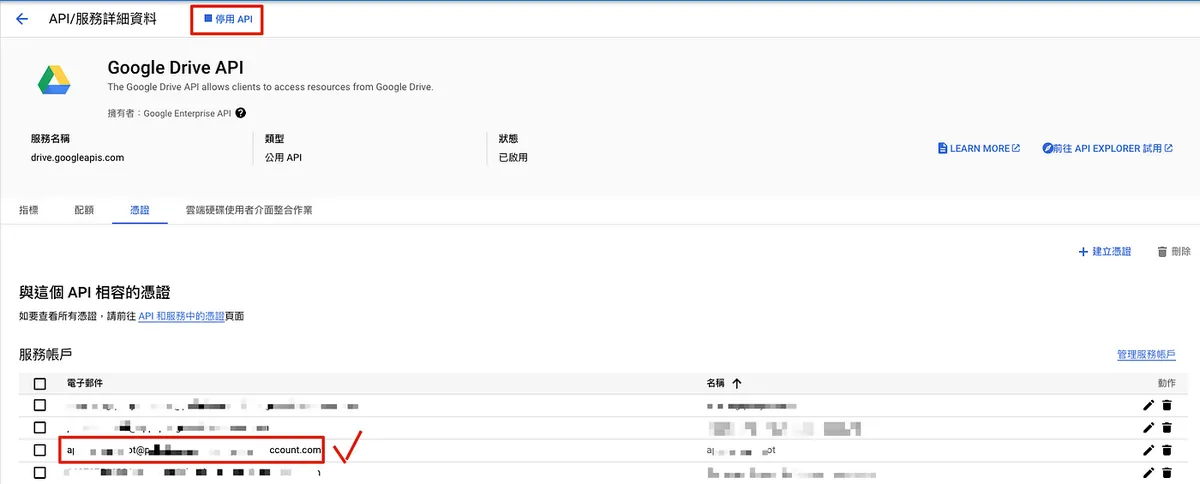Select the checkbox for the highlighted email row
Image resolution: width=1200 pixels, height=484 pixels.
pyautogui.click(x=40, y=450)
